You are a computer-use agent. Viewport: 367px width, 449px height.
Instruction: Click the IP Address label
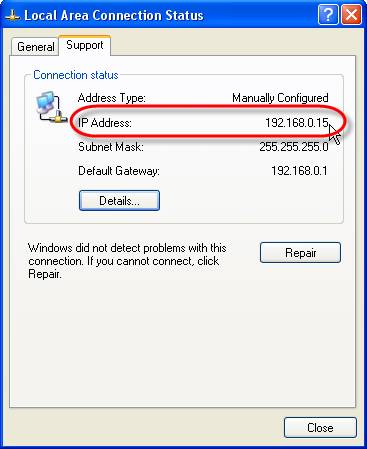point(105,123)
